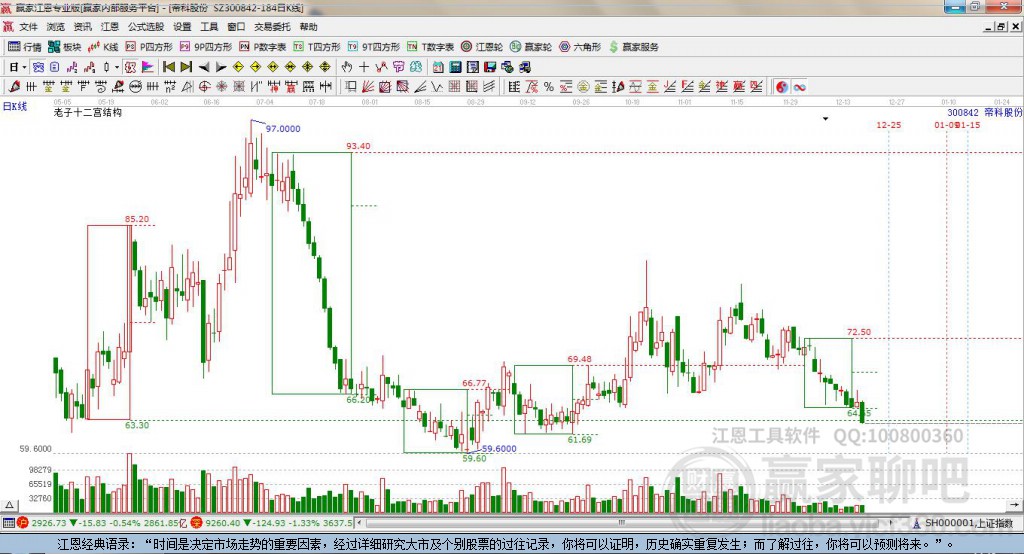Click the yellow diamond left-arrow icon
The image size is (1024, 554).
pos(238,67)
